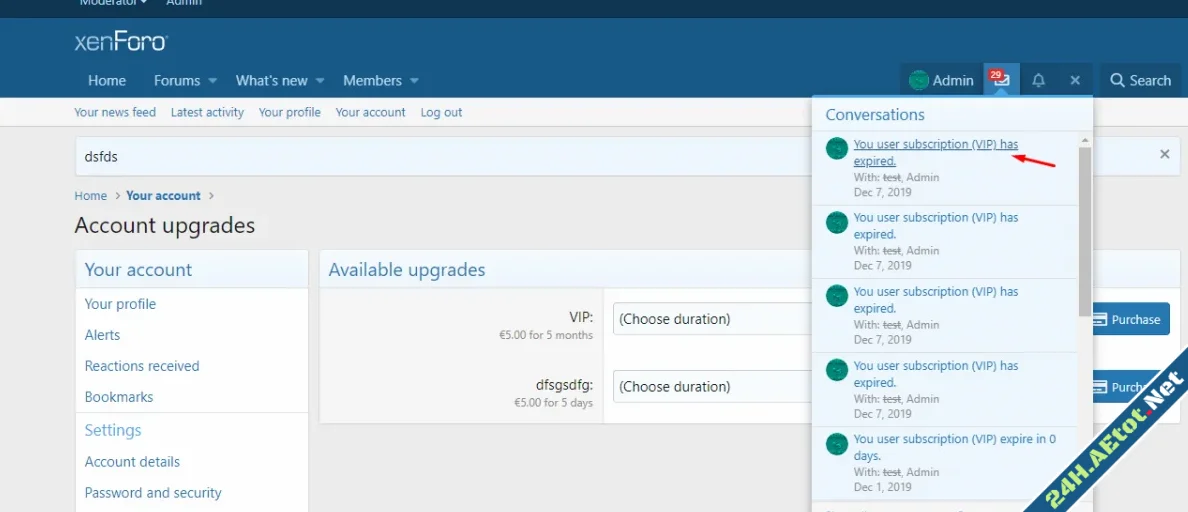This screenshot has height=512, width=1188.
Task: Expand the What's new dropdown arrow
Action: pyautogui.click(x=320, y=81)
